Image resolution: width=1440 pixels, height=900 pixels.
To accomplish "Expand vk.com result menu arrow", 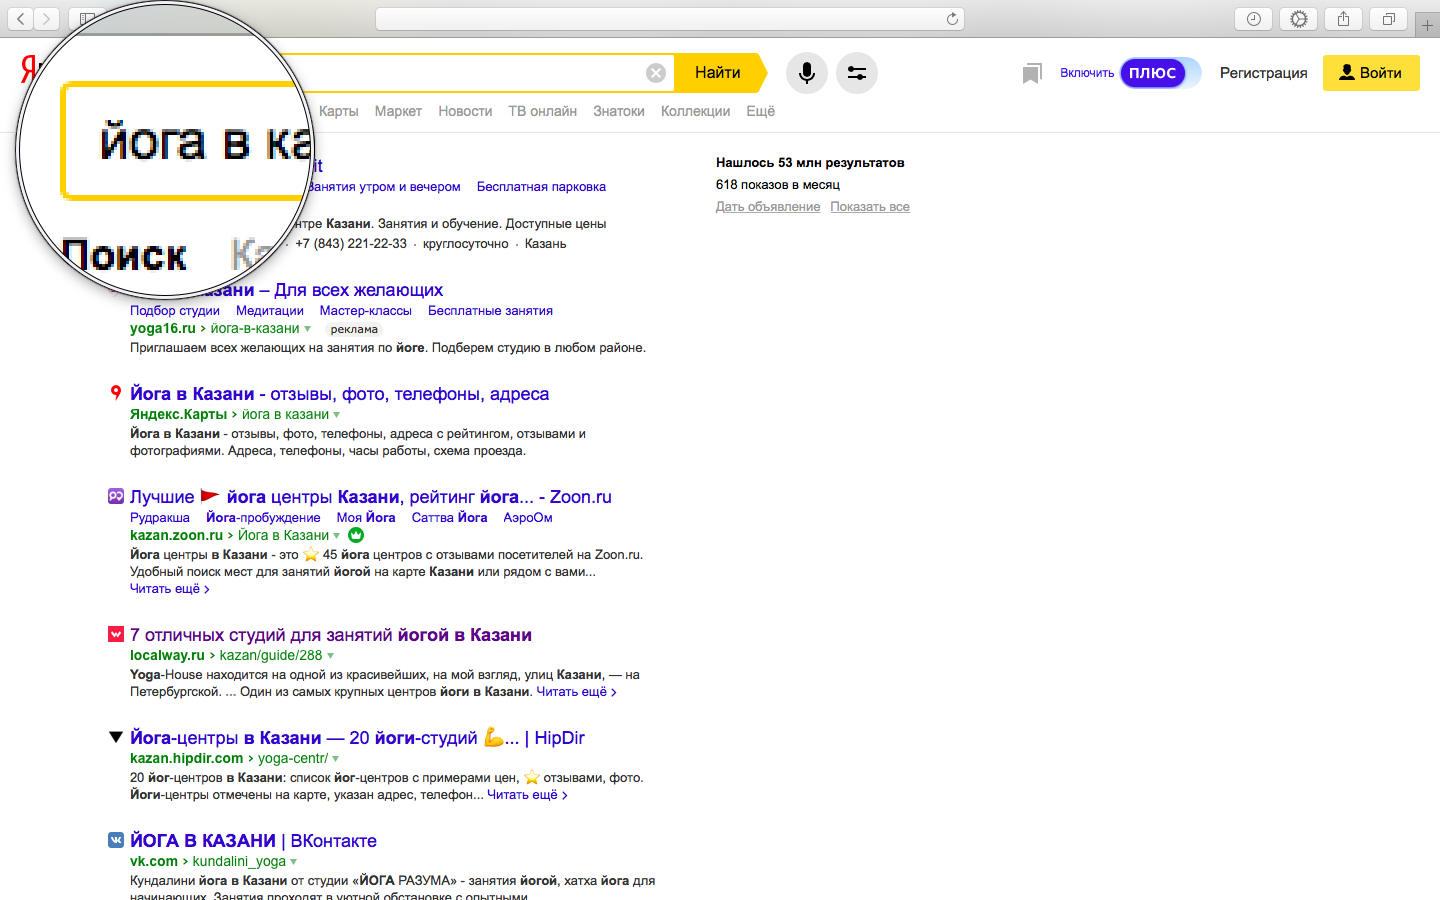I will 294,862.
